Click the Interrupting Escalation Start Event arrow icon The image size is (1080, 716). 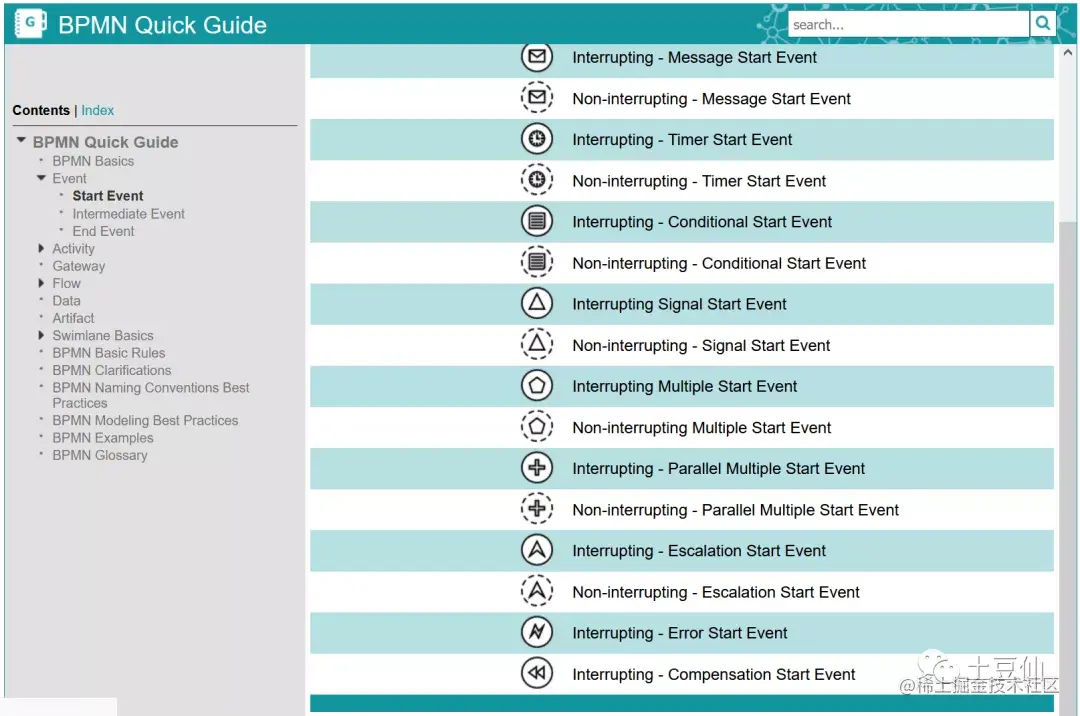[x=537, y=550]
